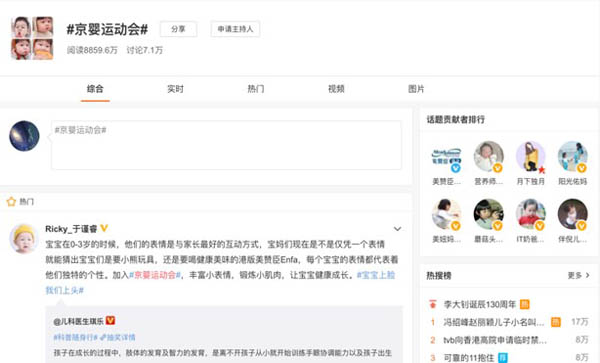Click the #京婴运动会# page title
Viewport: 600px width, 363px height.
(x=107, y=29)
